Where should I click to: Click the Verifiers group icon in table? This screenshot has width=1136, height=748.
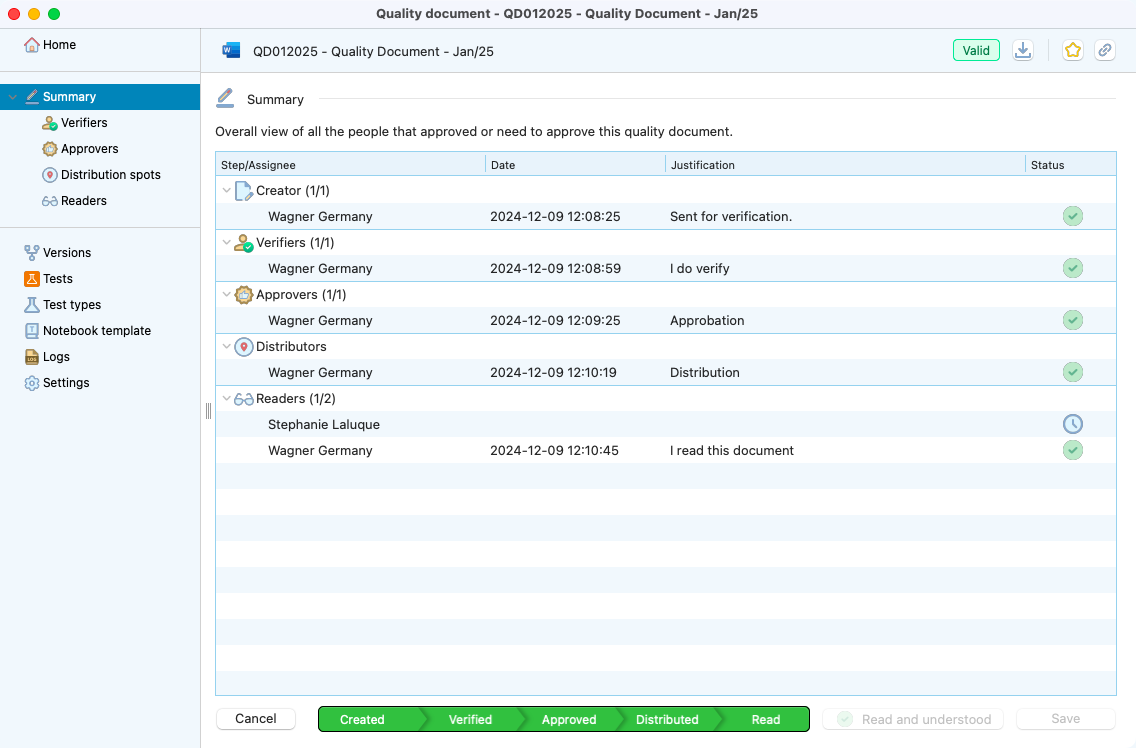click(x=244, y=243)
